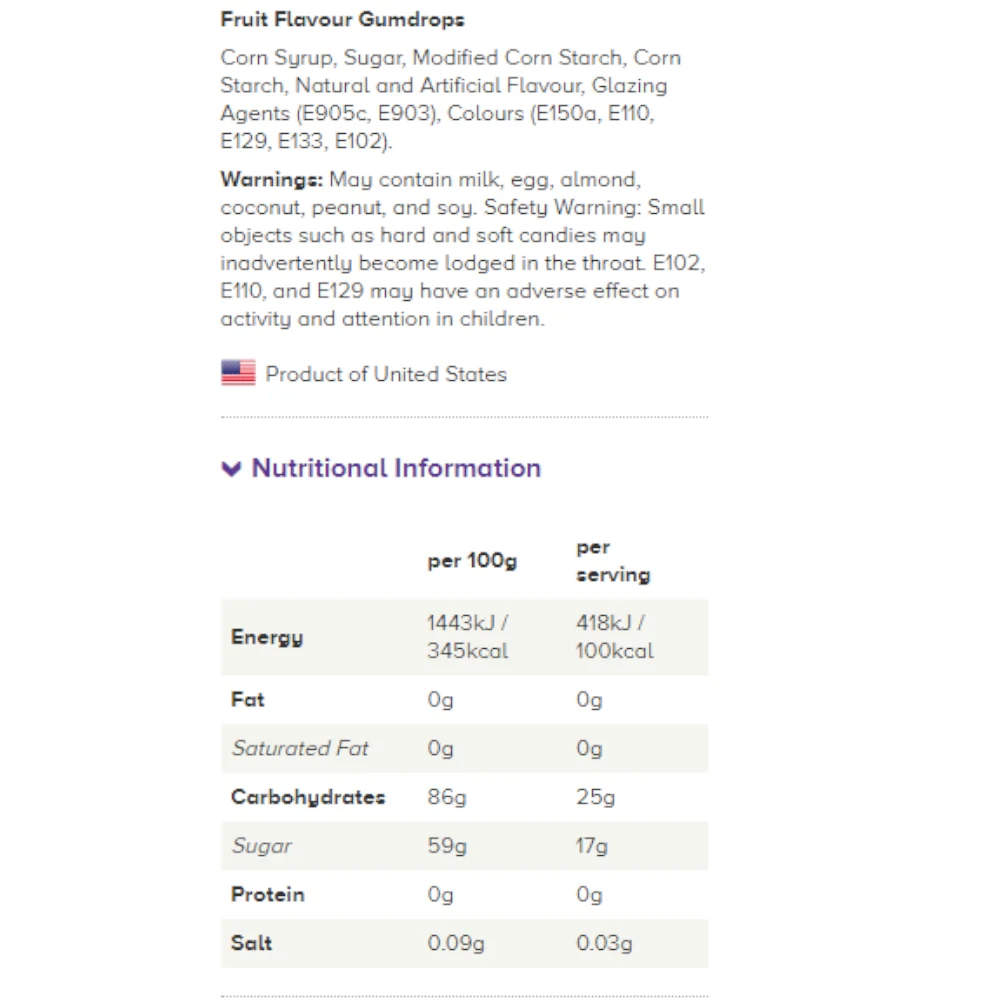Click the ingredients list paragraph

point(451,99)
